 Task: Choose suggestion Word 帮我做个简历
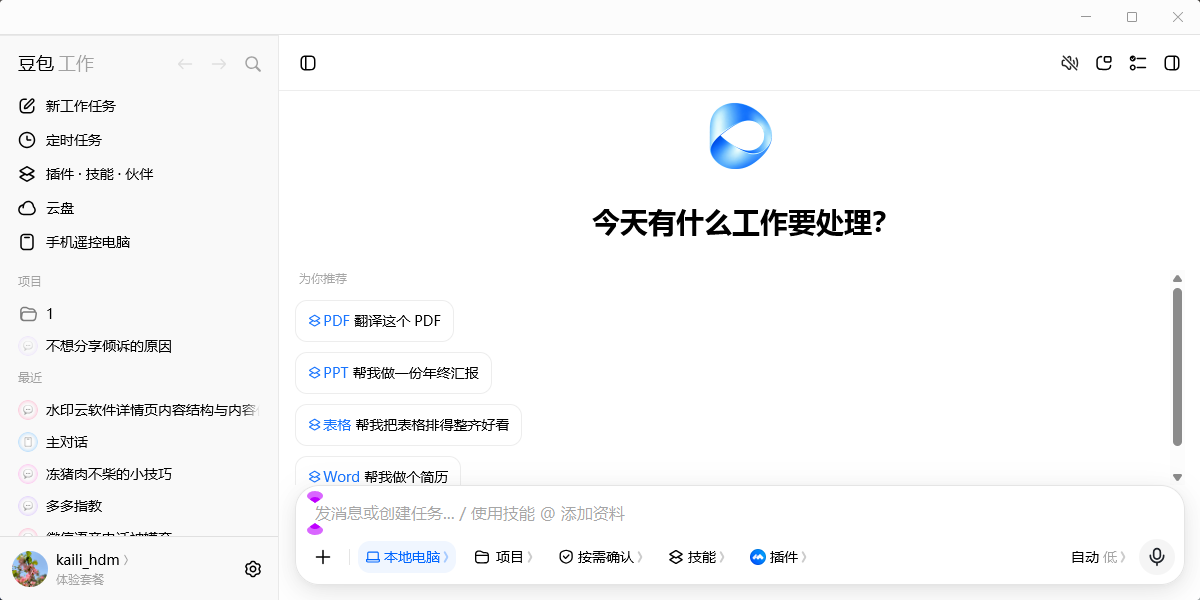point(378,474)
